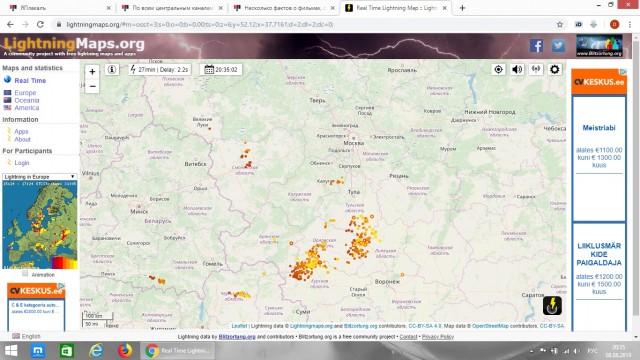Open Leaflet attribution link
The image size is (640, 360).
click(x=239, y=326)
